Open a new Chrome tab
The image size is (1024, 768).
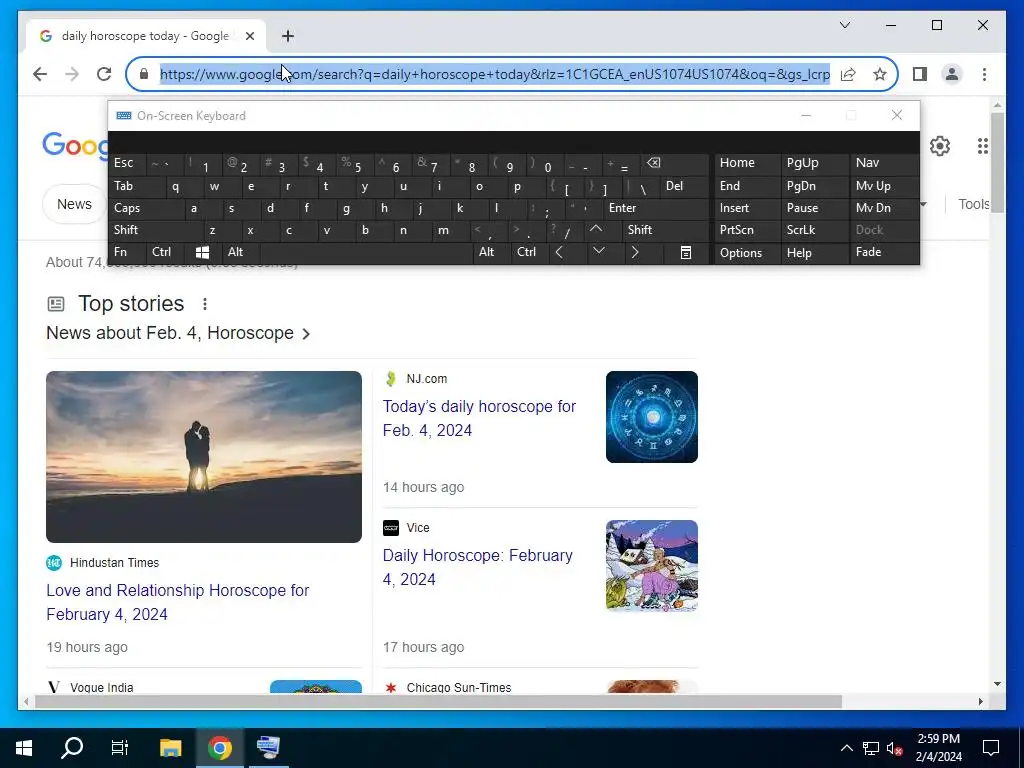[288, 36]
